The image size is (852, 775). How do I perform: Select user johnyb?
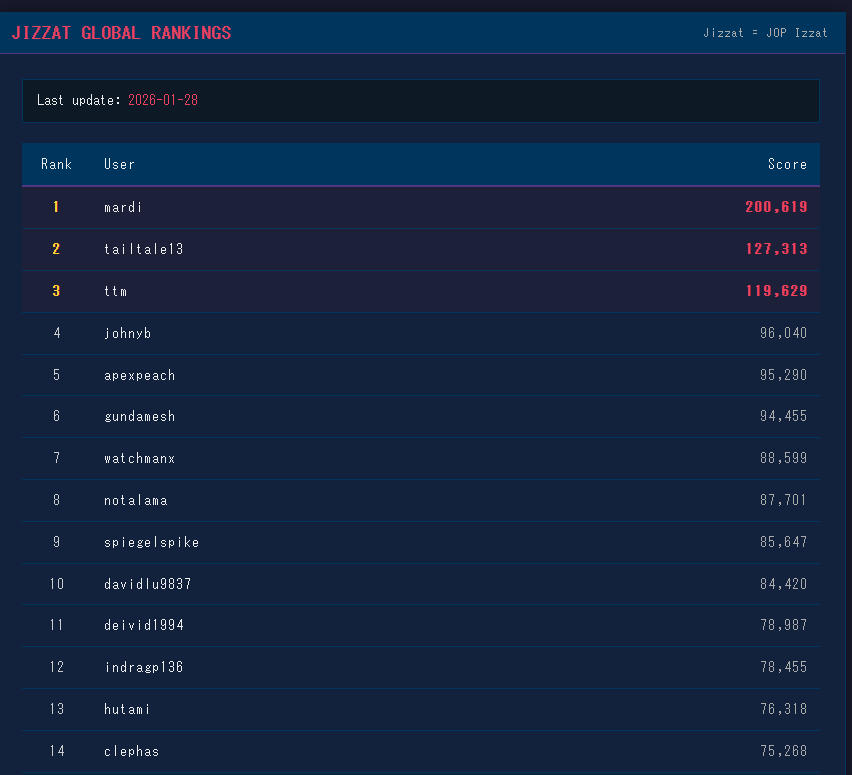[x=127, y=333]
